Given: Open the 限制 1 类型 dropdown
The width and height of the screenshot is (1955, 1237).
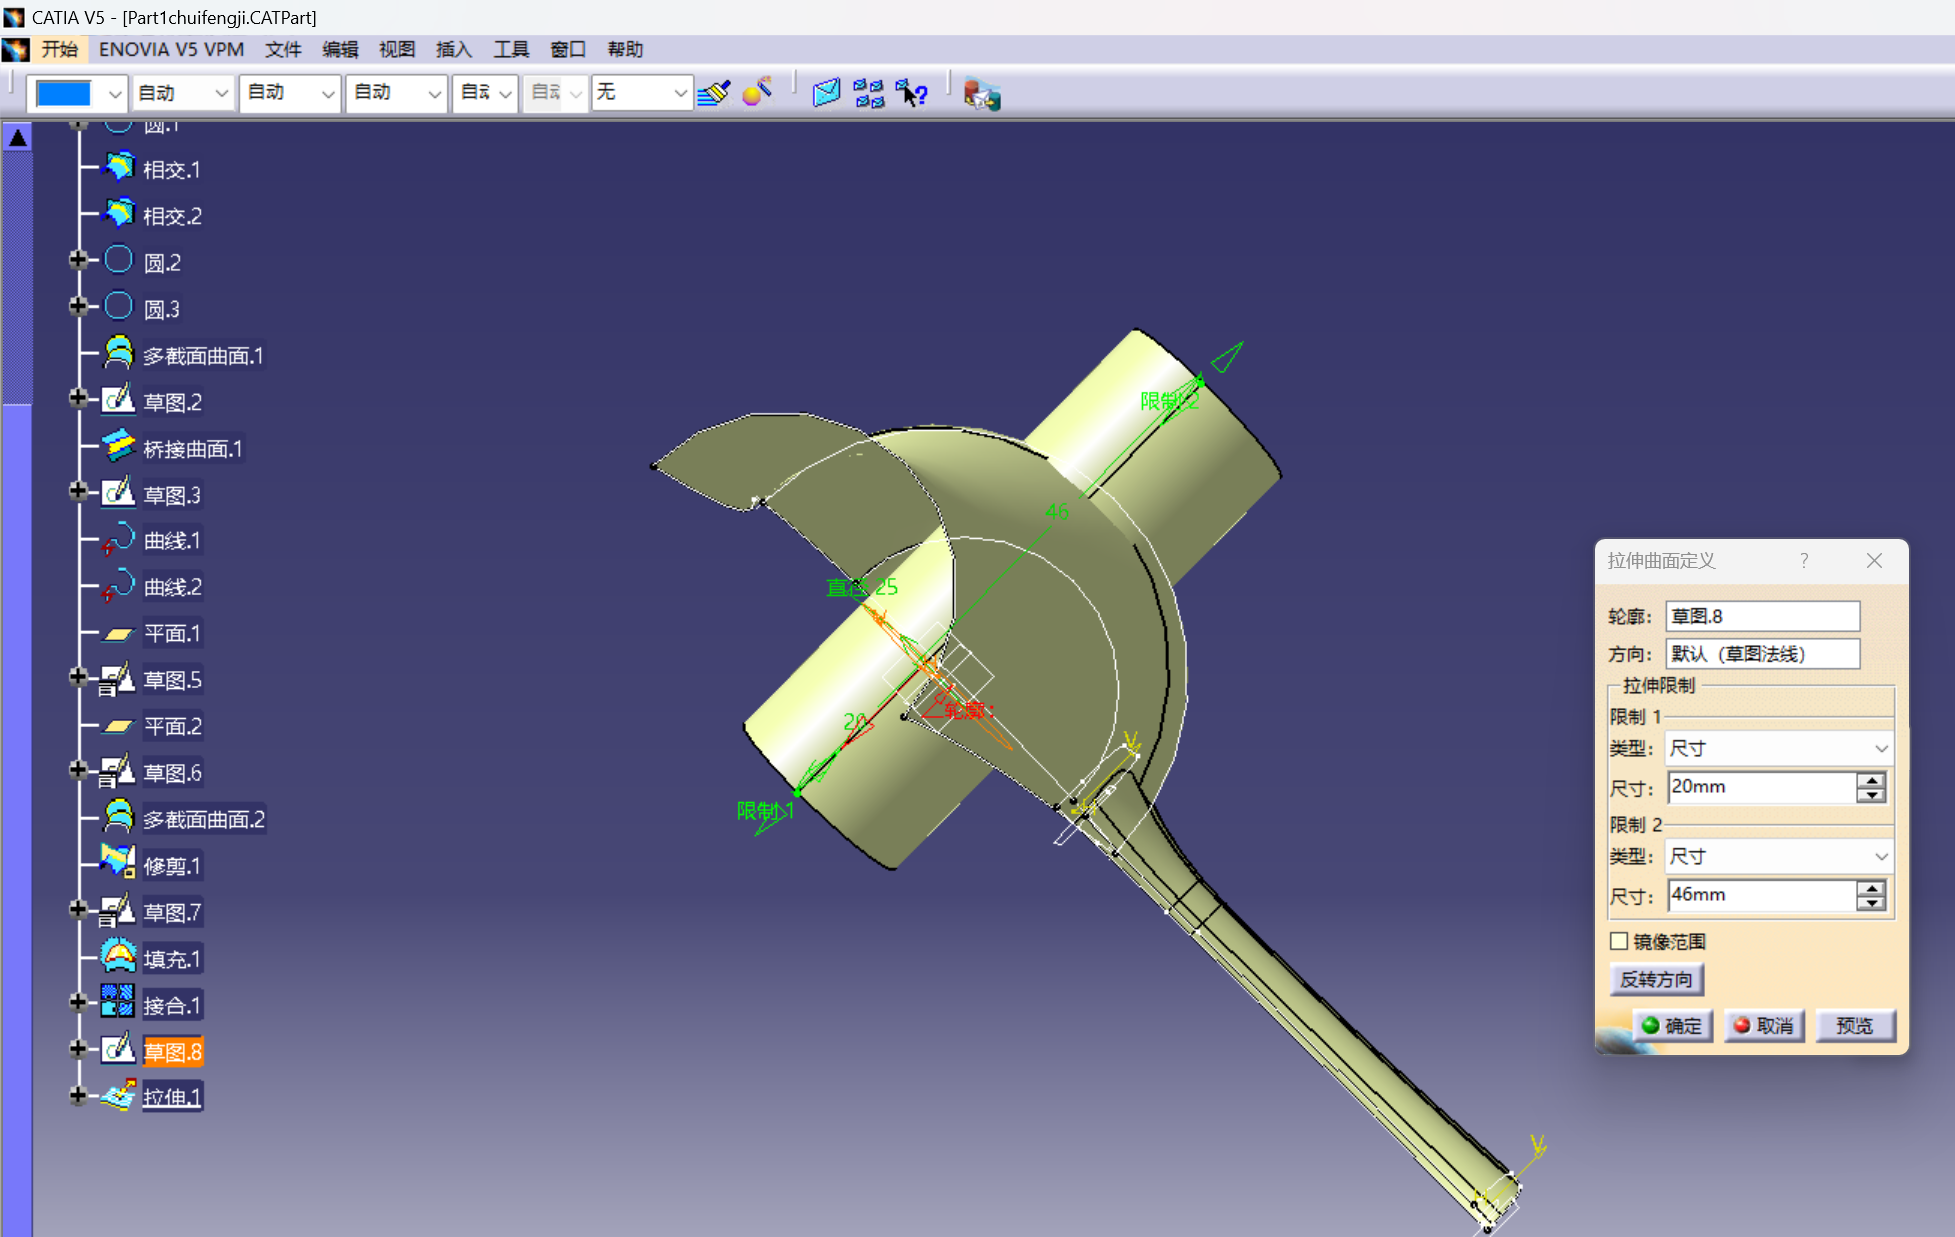Looking at the screenshot, I should (x=1880, y=748).
